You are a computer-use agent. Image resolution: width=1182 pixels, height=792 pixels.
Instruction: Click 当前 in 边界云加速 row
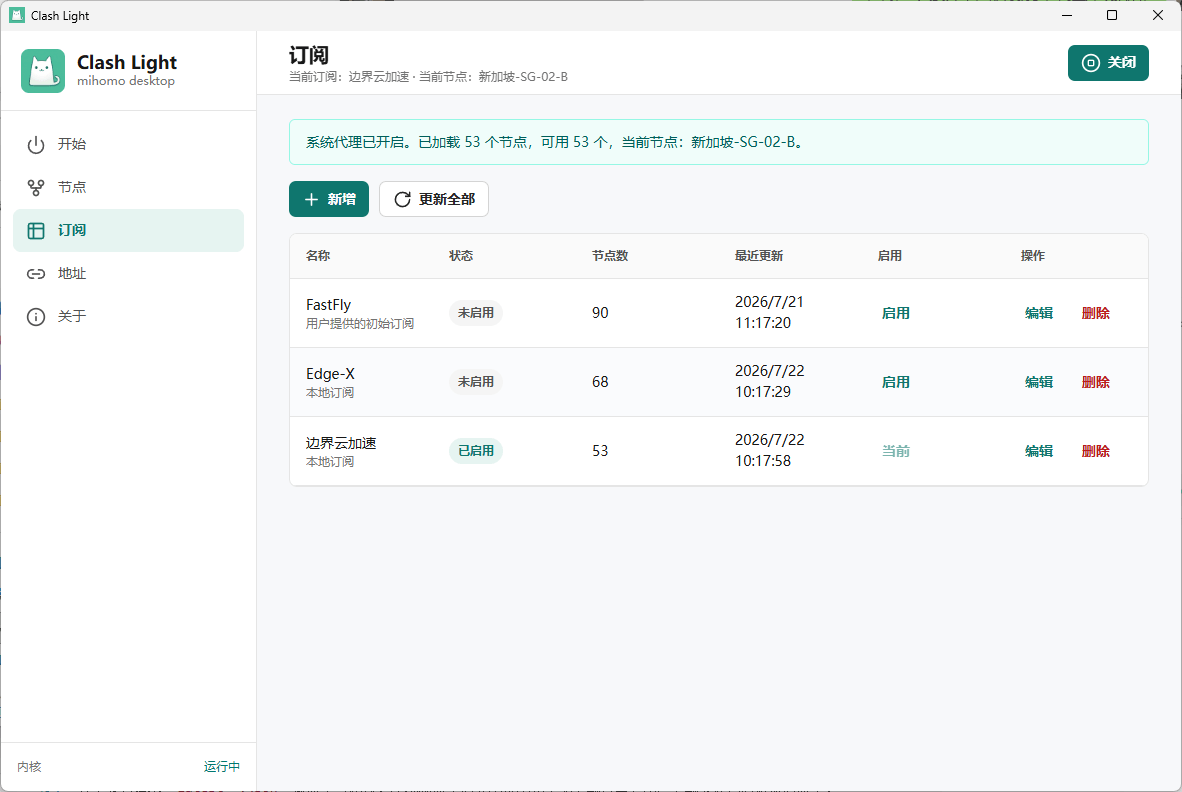896,451
